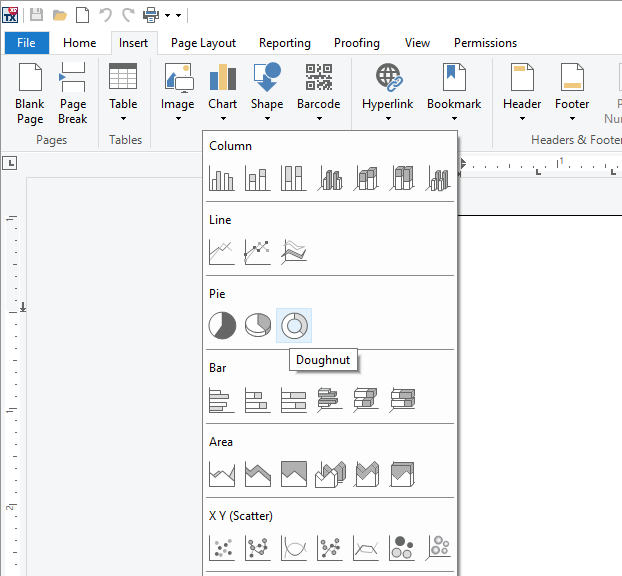Viewport: 622px width, 576px height.
Task: Insert a 3D clustered column chart
Action: 330,178
